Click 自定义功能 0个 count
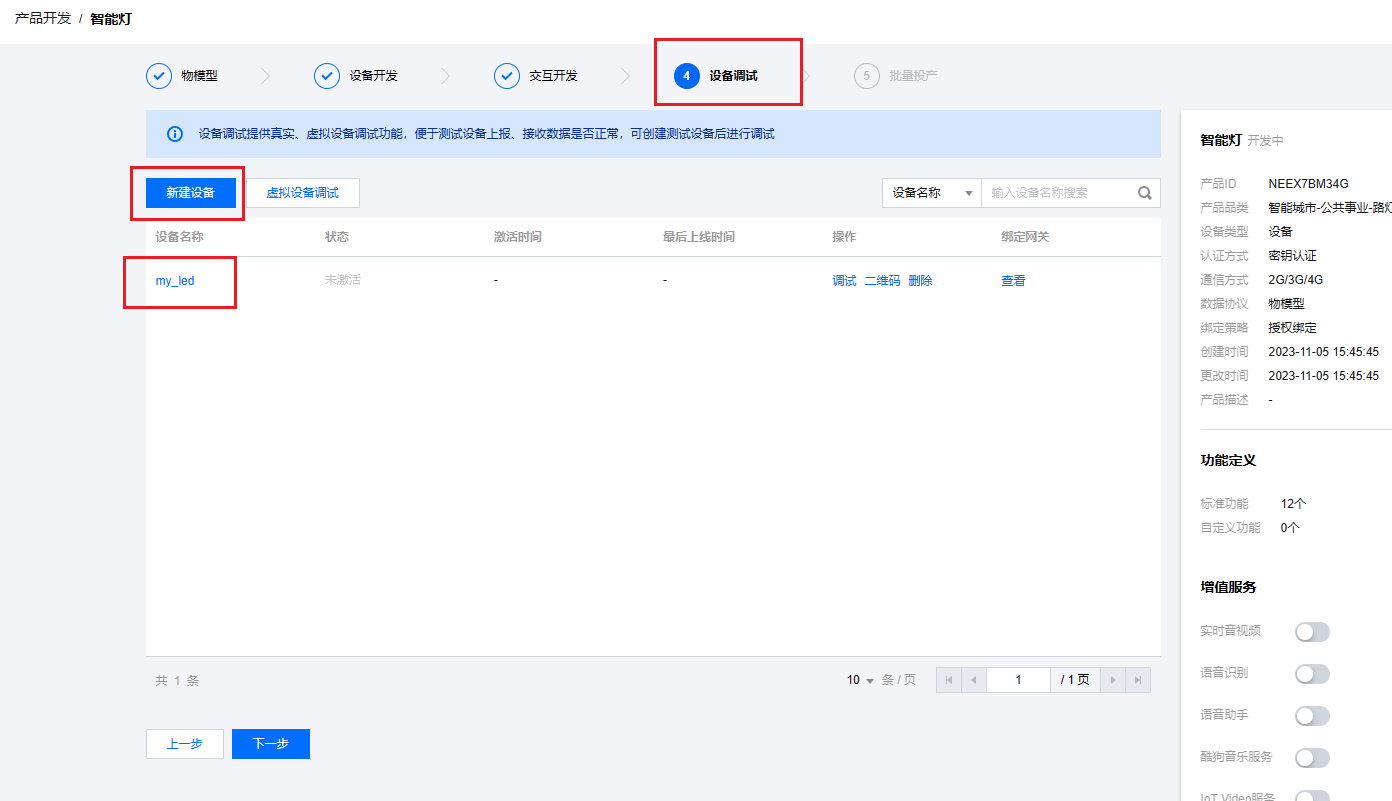 click(x=1290, y=528)
